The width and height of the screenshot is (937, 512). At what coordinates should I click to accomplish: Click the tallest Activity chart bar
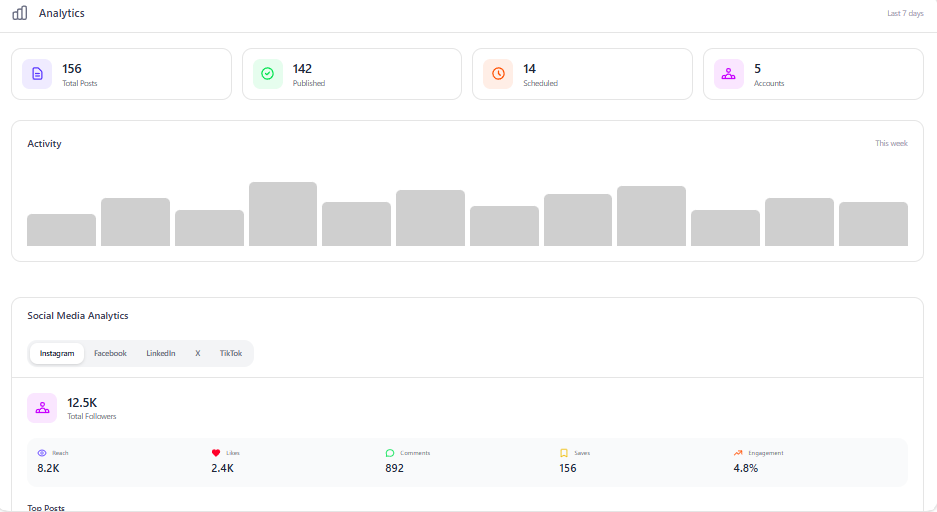click(x=283, y=214)
